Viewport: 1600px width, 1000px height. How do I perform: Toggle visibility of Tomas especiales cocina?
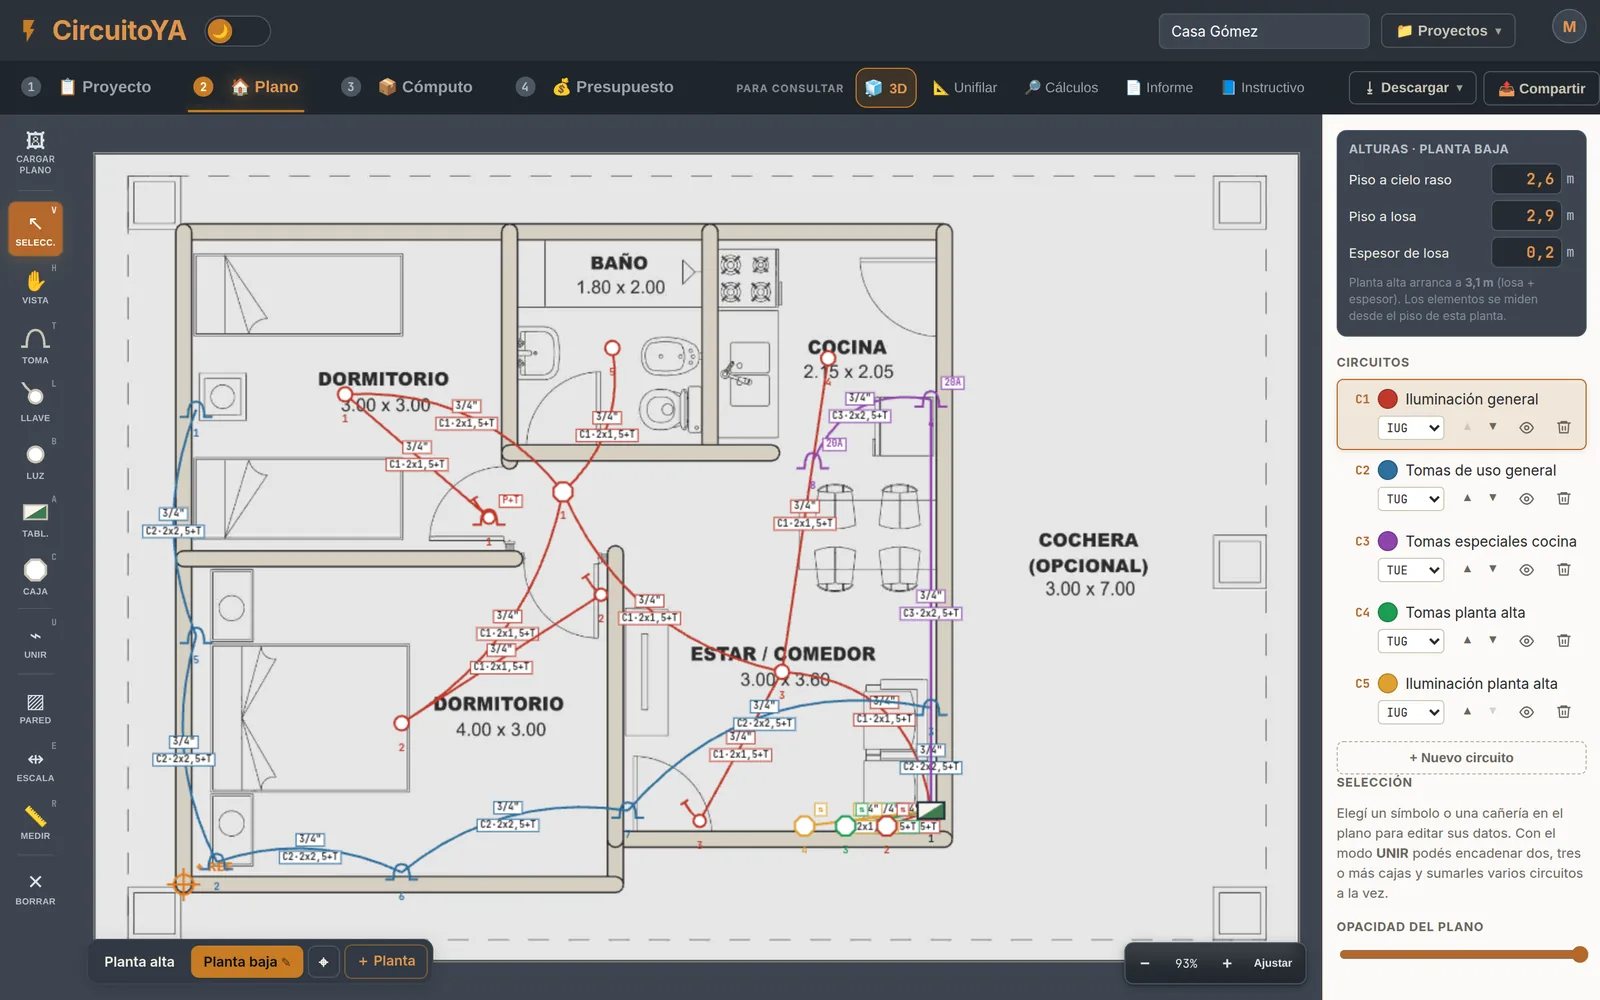(x=1526, y=569)
